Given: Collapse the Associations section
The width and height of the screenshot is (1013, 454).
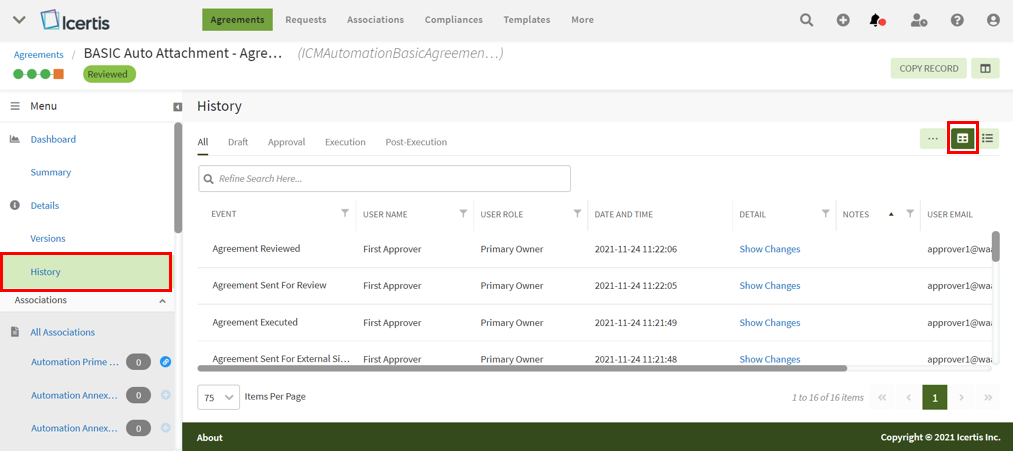Looking at the screenshot, I should [x=162, y=300].
